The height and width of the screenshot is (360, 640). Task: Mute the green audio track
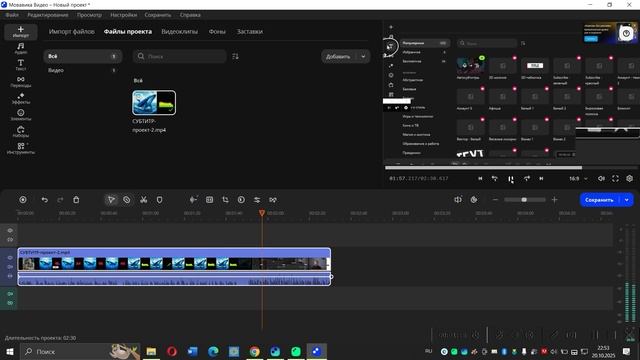click(10, 294)
